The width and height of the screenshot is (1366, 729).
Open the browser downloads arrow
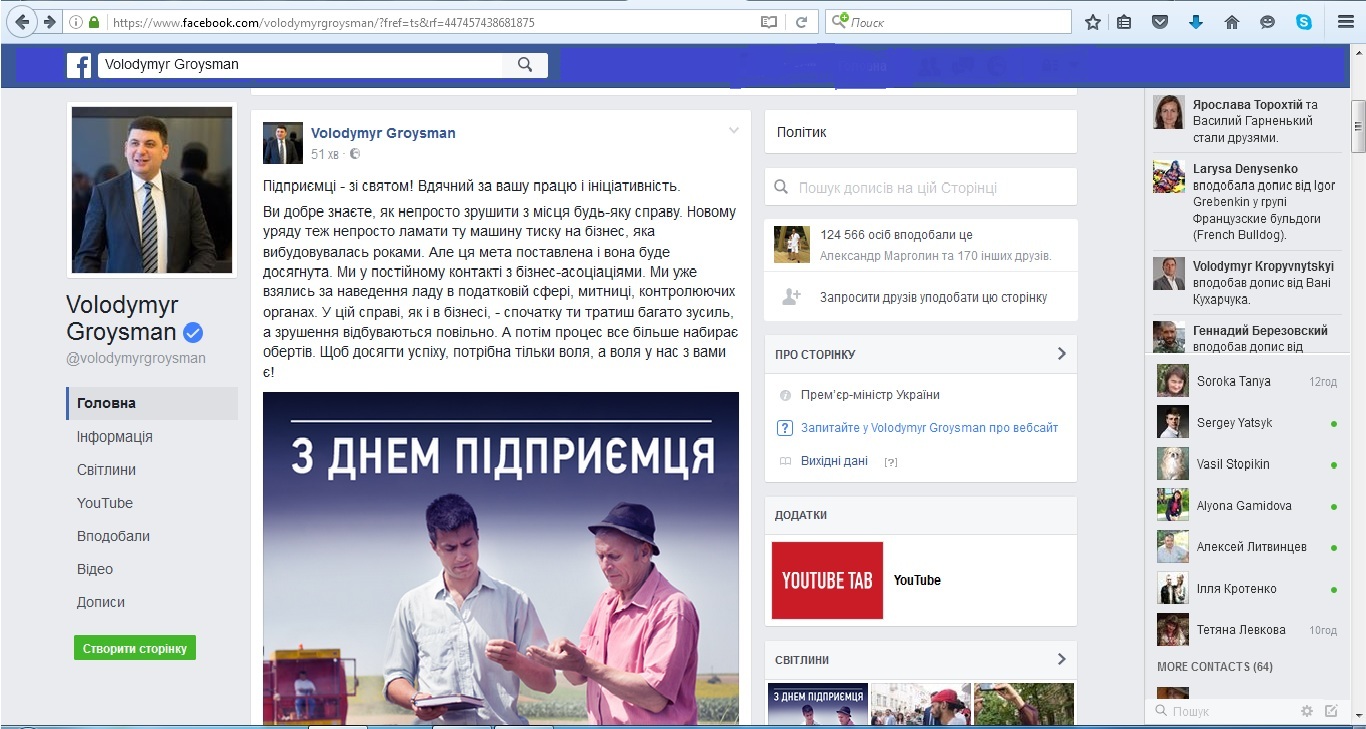pyautogui.click(x=1196, y=22)
